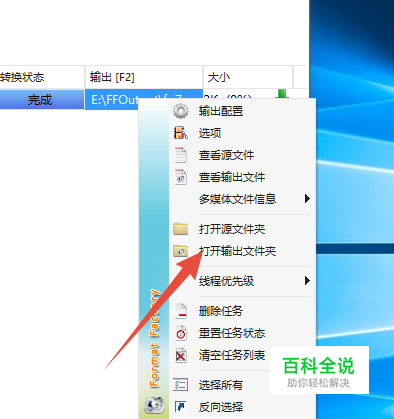Open the 多媒体文件信息 submenu label
This screenshot has height=419, width=394.
click(237, 199)
